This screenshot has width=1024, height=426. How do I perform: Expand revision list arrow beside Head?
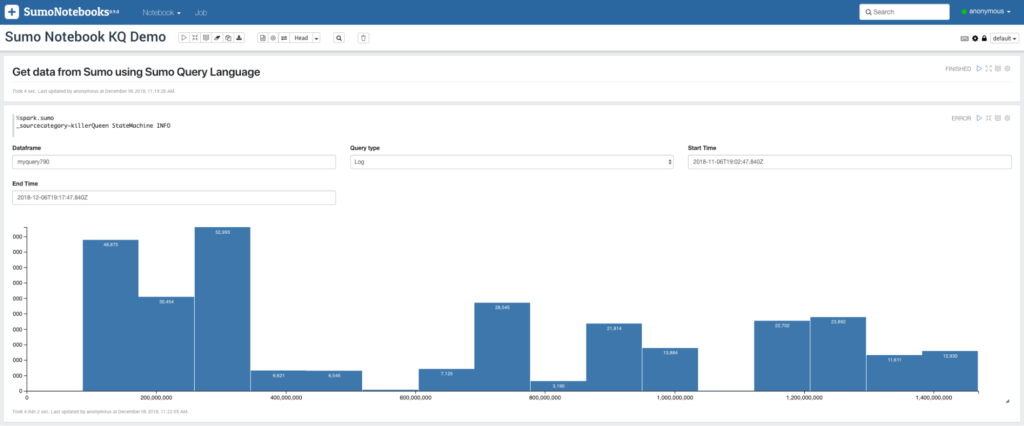pos(316,38)
